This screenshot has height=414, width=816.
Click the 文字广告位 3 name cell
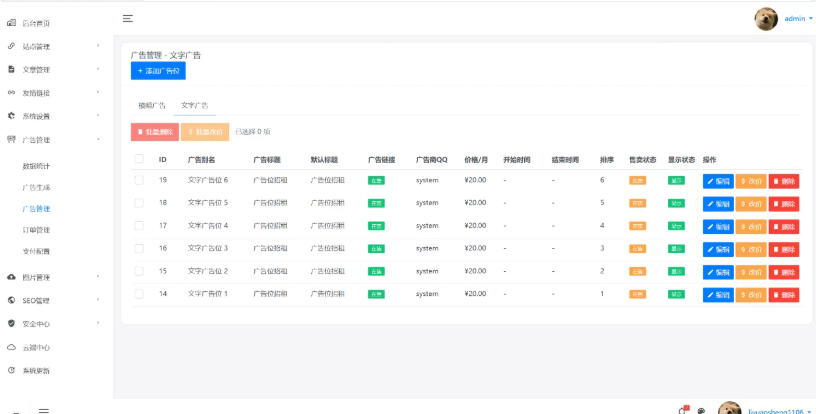point(208,248)
